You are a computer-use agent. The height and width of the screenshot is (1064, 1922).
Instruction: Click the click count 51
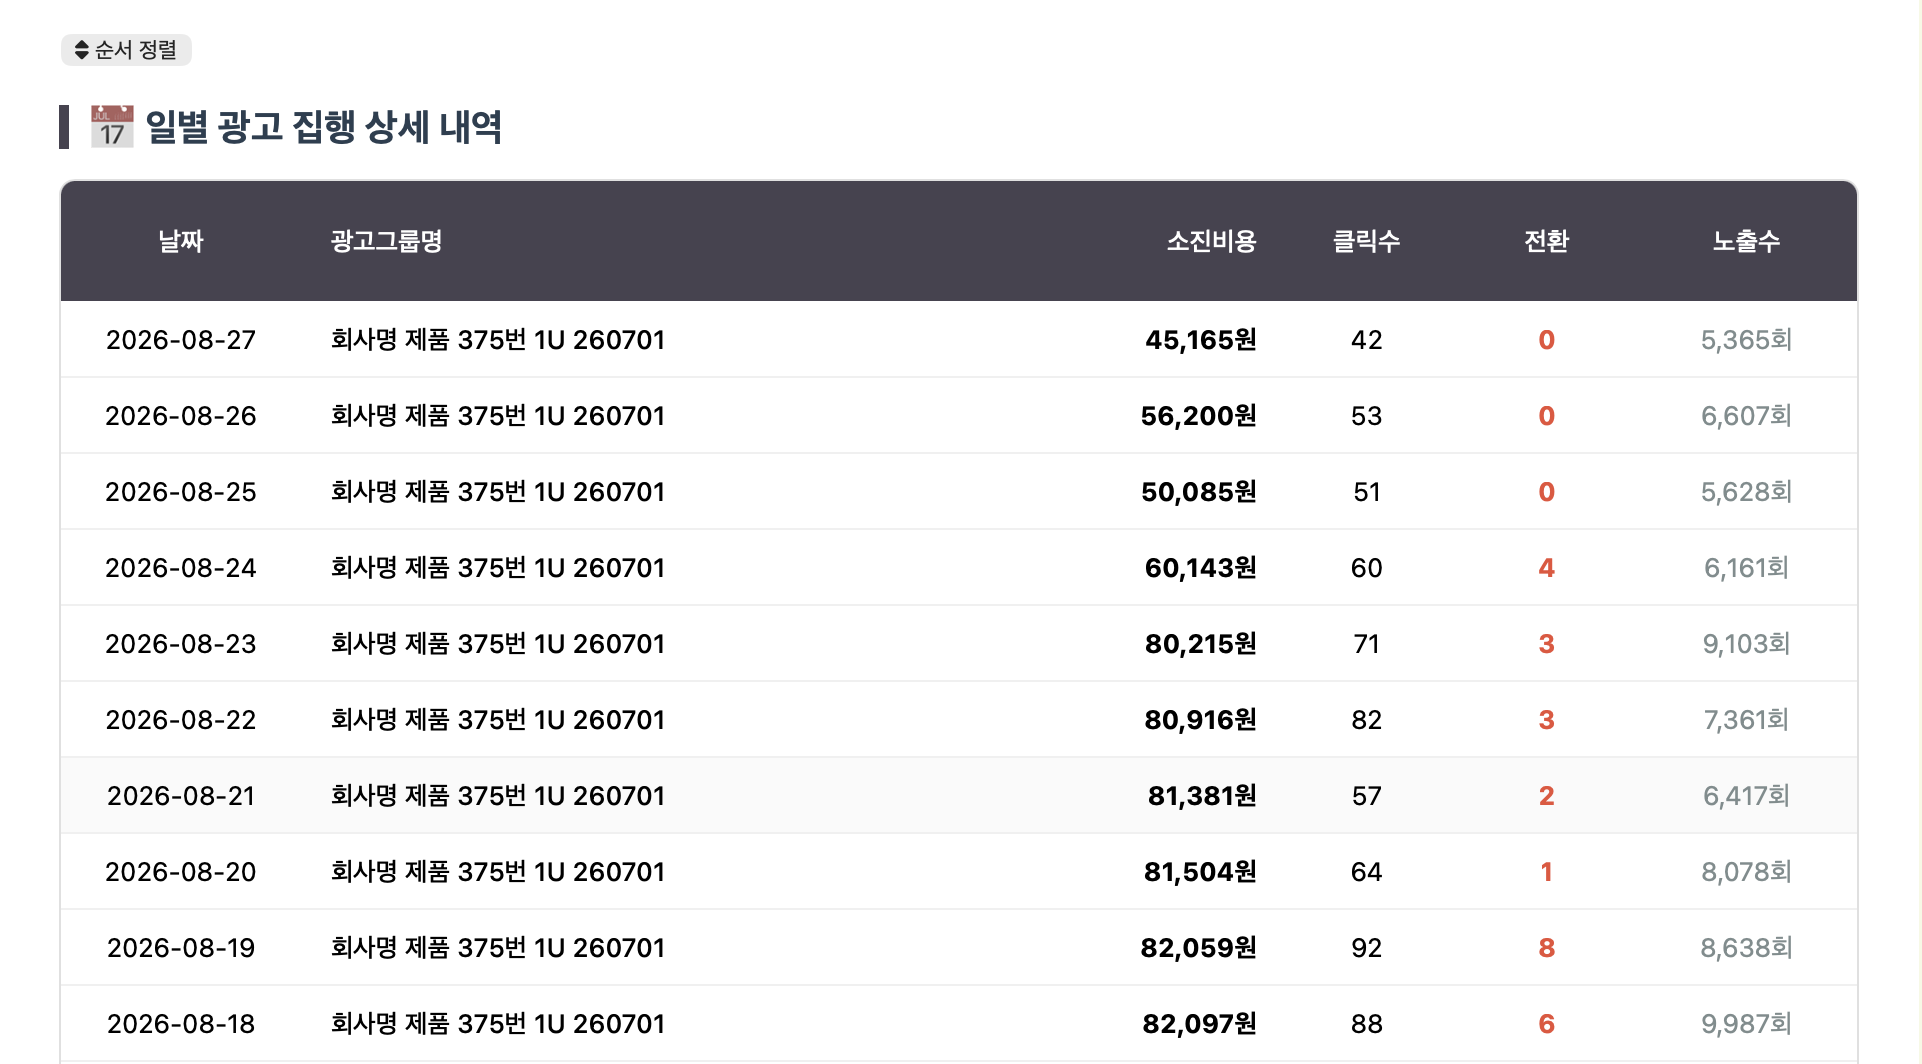(x=1366, y=492)
